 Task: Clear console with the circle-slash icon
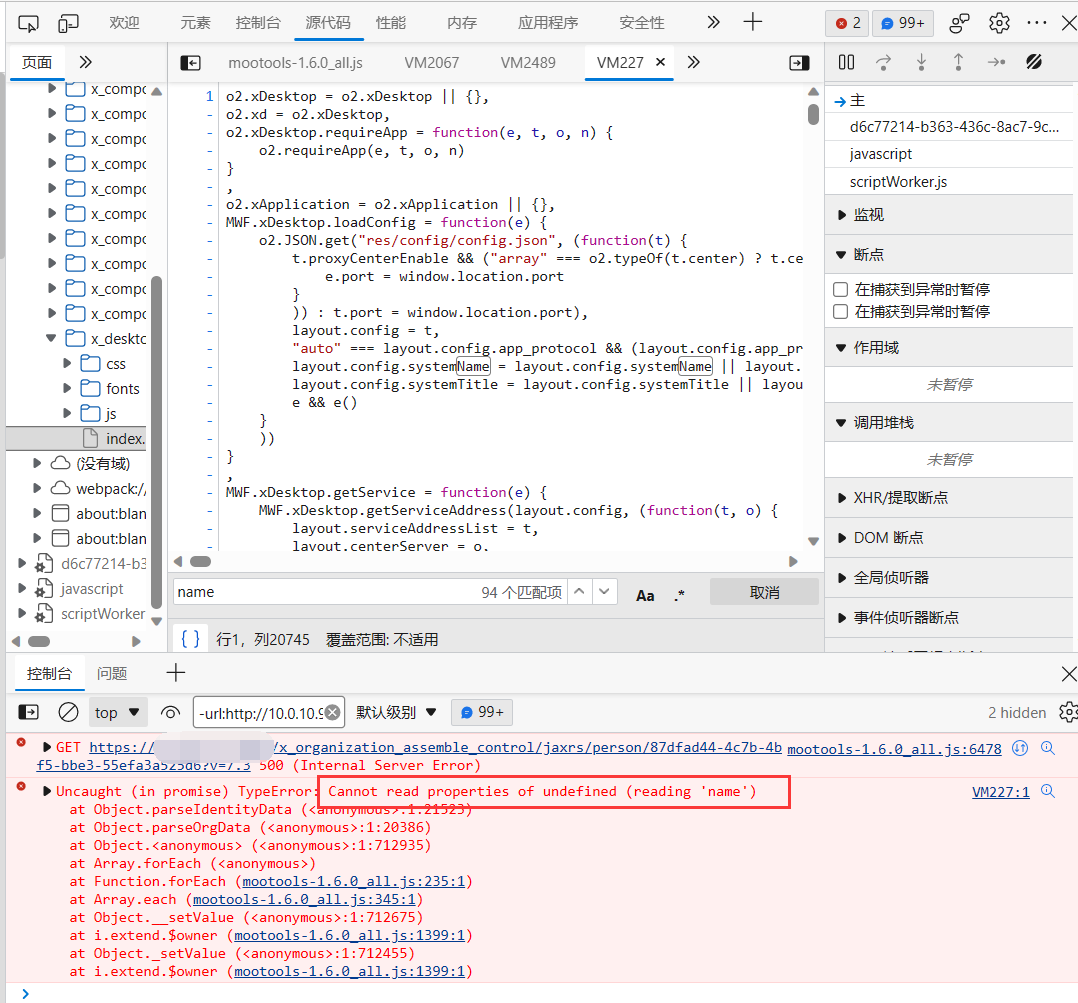tap(68, 712)
